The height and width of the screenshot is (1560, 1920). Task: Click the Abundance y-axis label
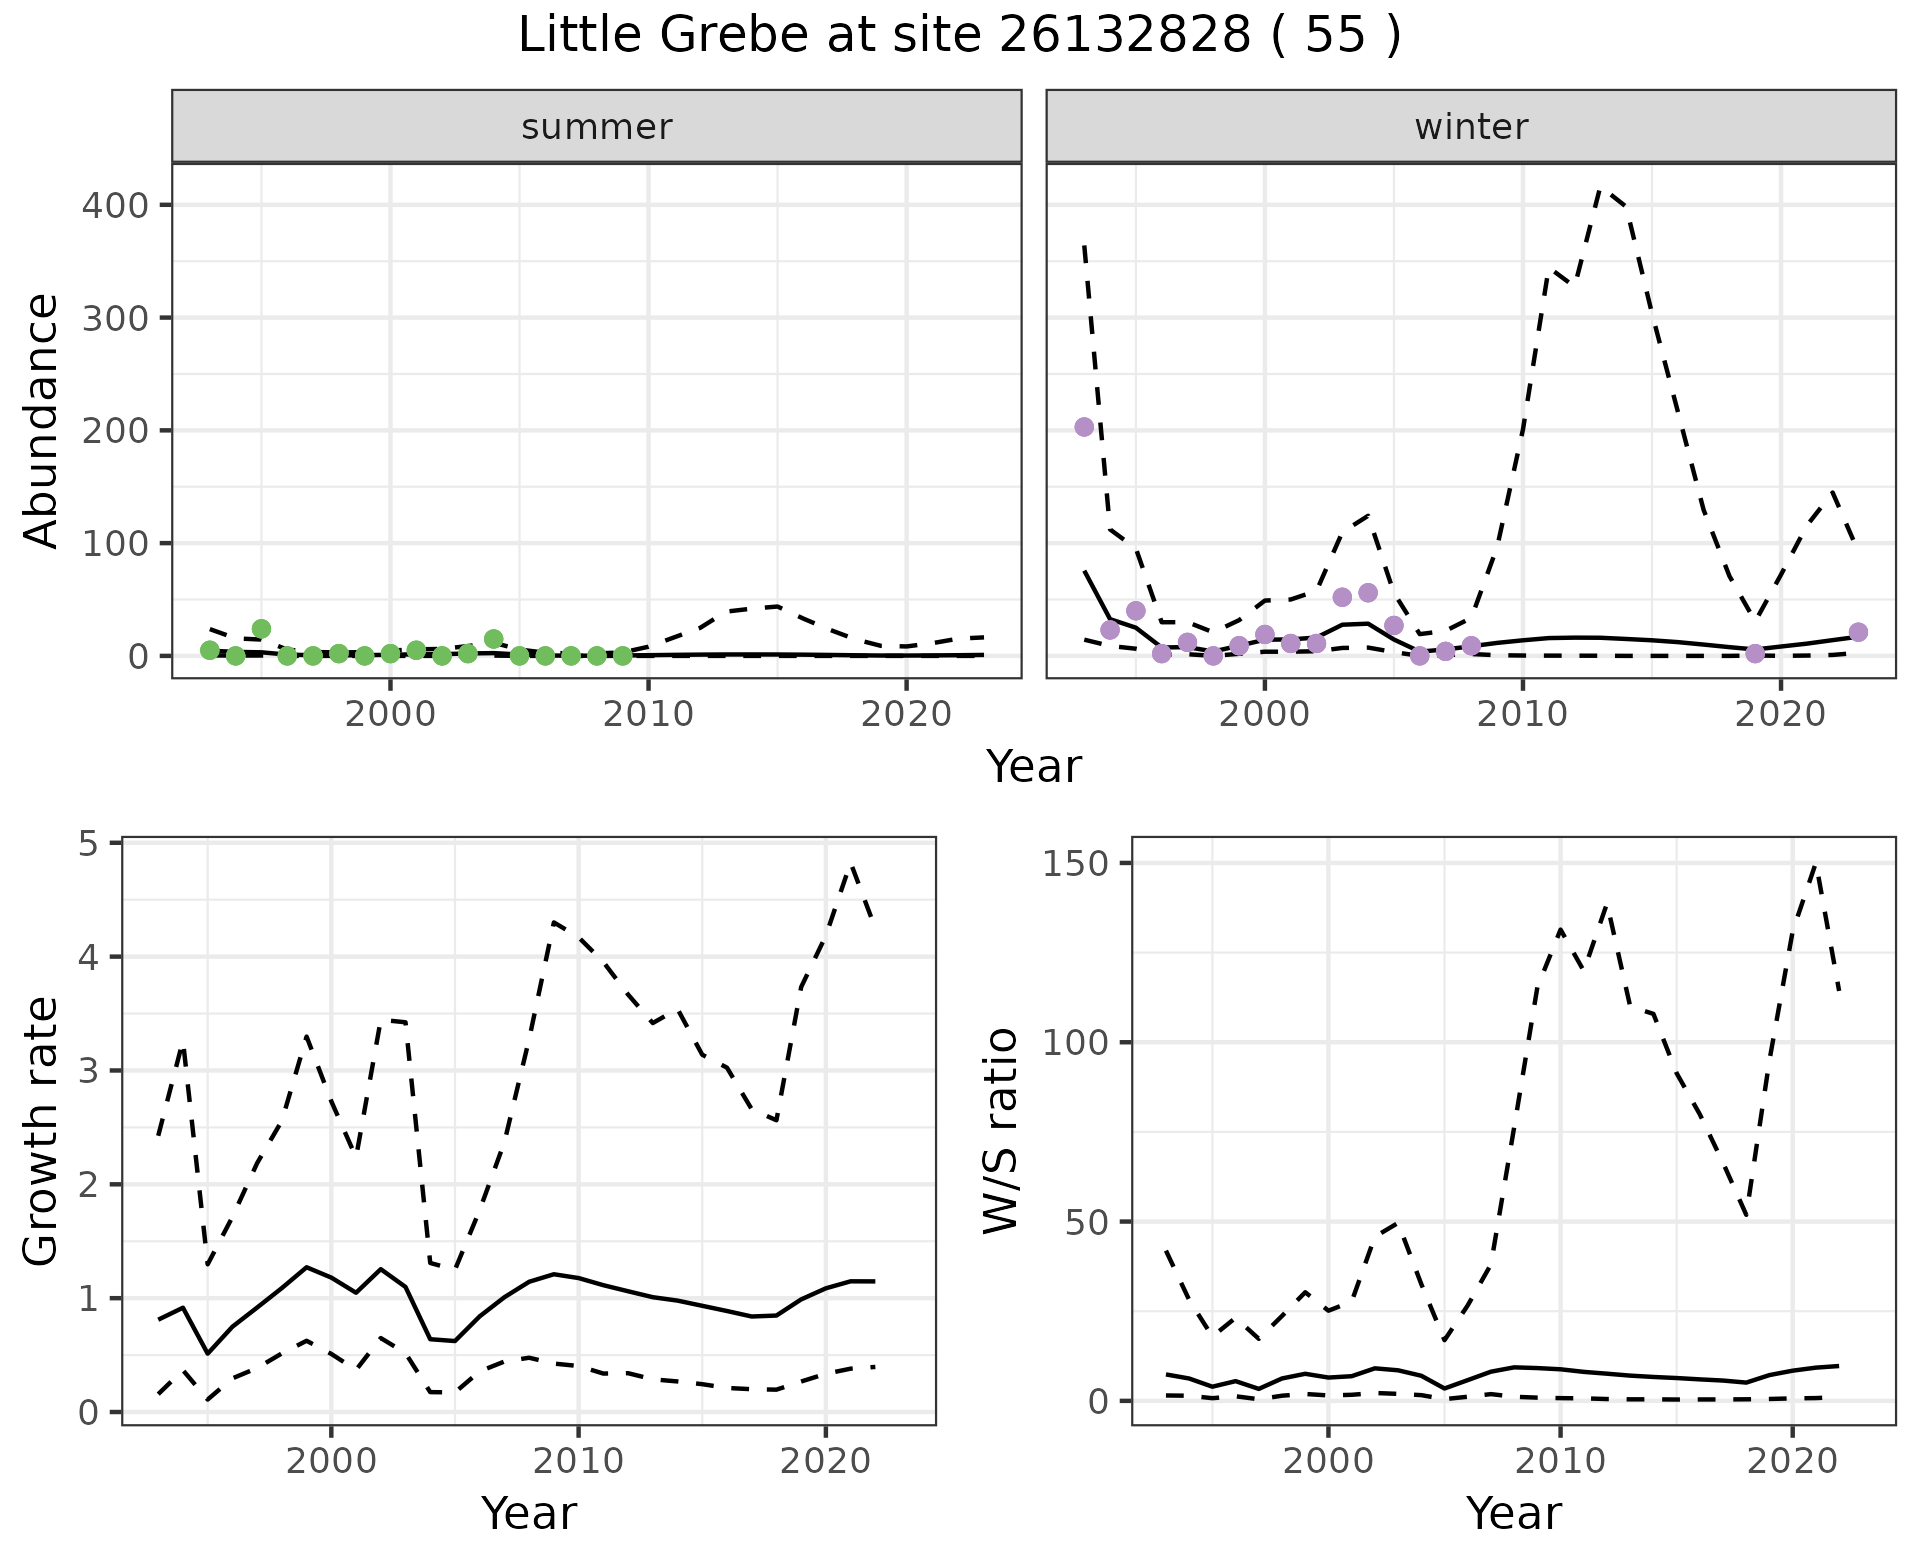point(42,420)
